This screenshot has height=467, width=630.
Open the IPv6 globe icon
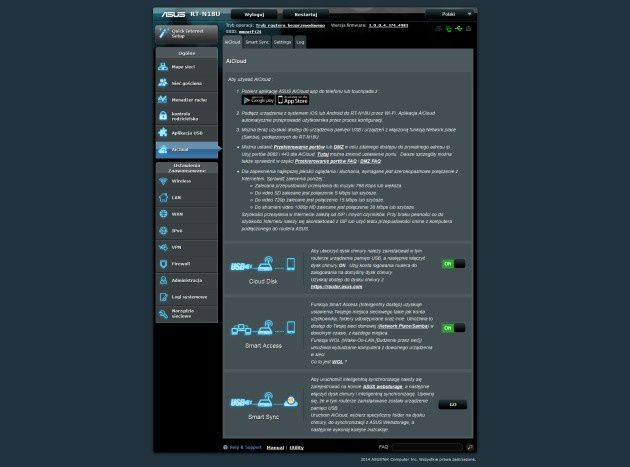click(x=163, y=230)
